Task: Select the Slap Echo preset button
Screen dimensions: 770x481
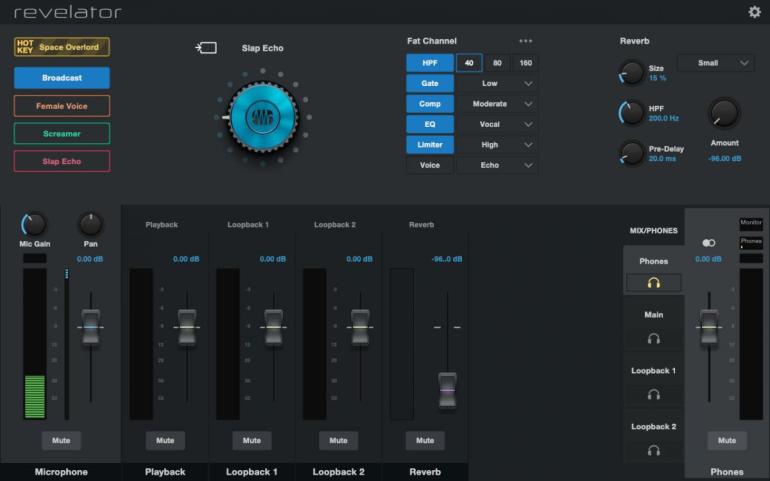Action: [62, 161]
